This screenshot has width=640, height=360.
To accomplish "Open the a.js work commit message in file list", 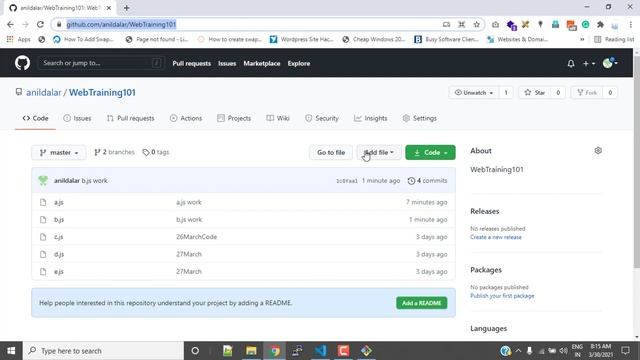I will 189,202.
